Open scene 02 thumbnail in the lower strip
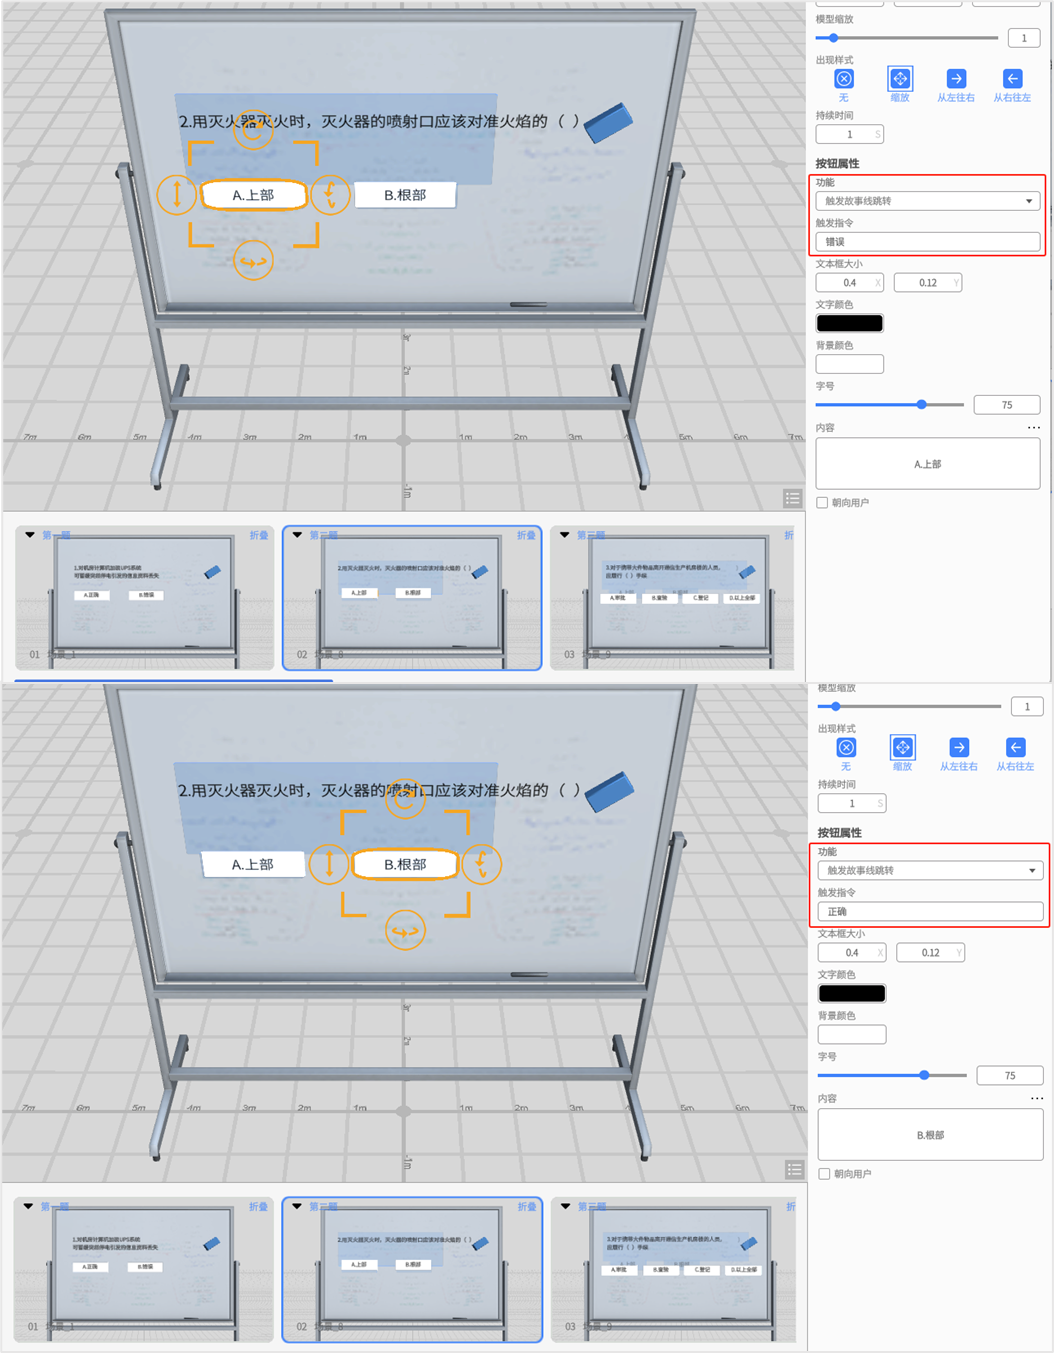Viewport: 1054px width, 1353px height. [x=412, y=1271]
